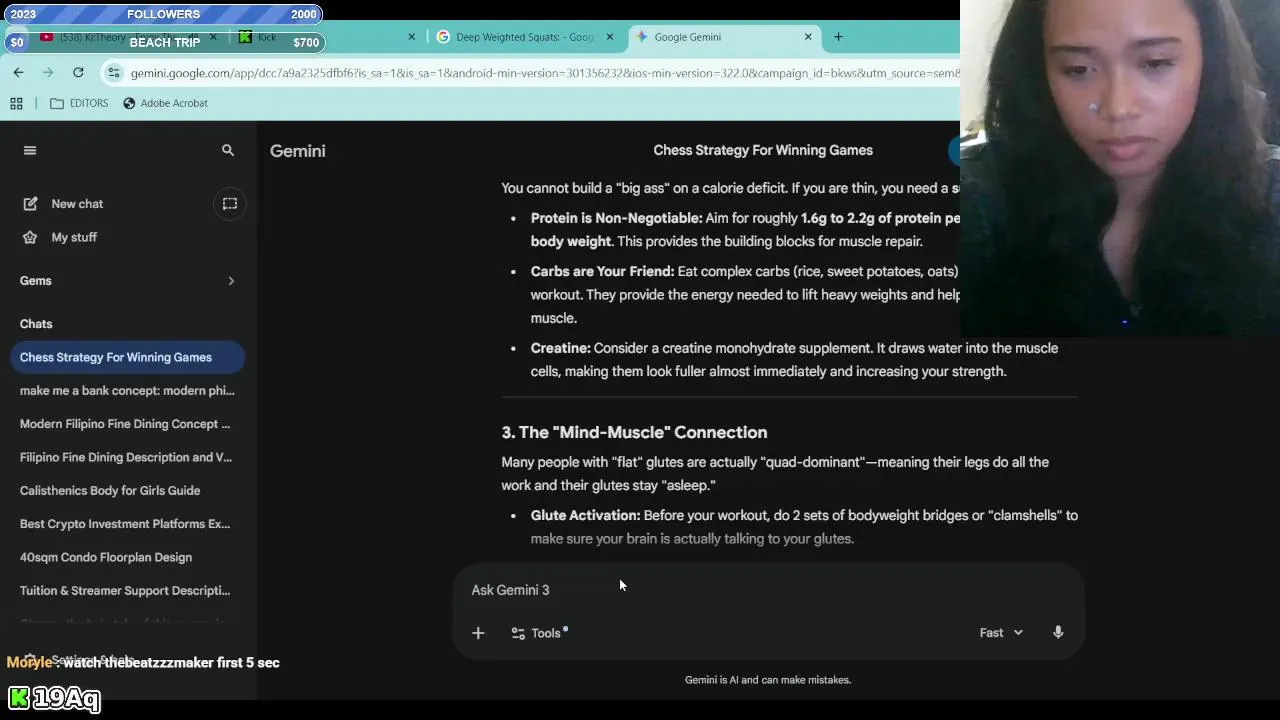
Task: Open Calisthenics Body for Girls Guide chat
Action: click(x=127, y=491)
